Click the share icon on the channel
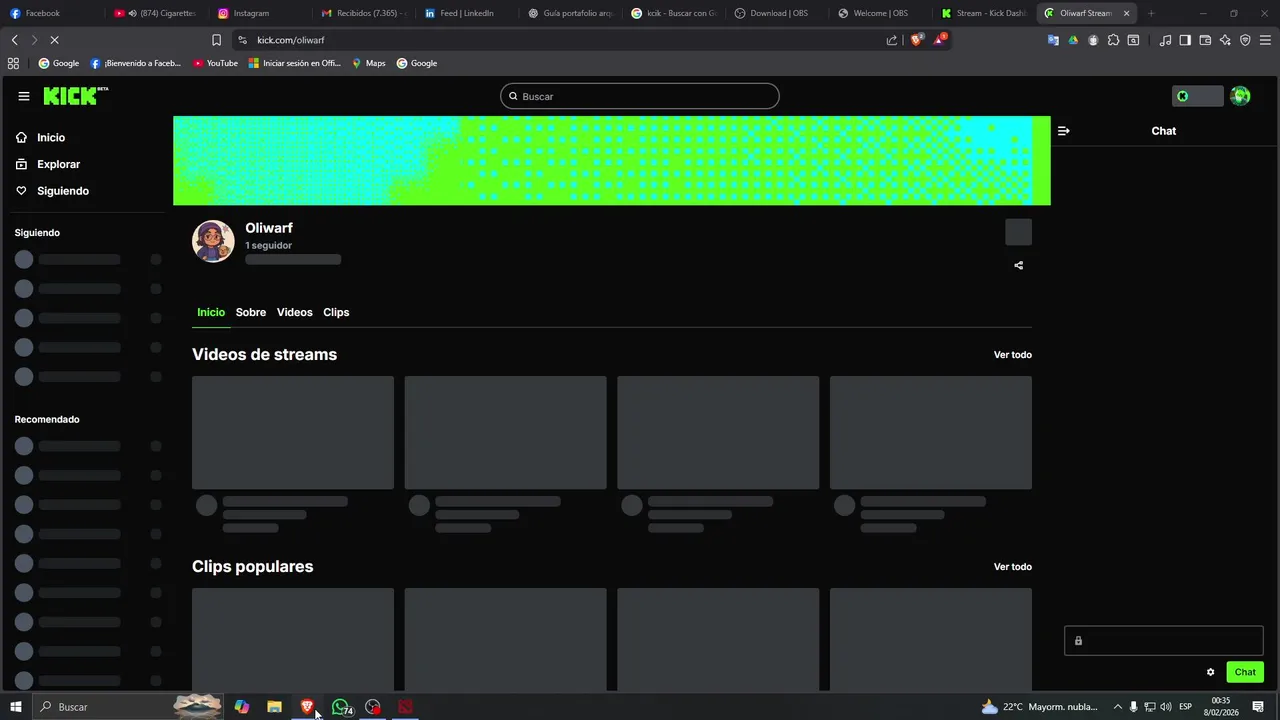This screenshot has width=1280, height=720. tap(1018, 265)
